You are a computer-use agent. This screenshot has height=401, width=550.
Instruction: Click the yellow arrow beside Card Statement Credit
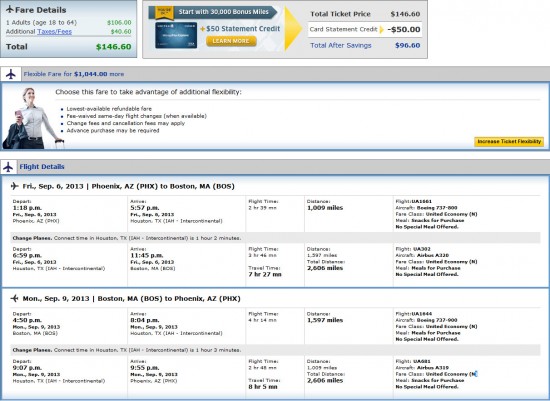tap(382, 29)
